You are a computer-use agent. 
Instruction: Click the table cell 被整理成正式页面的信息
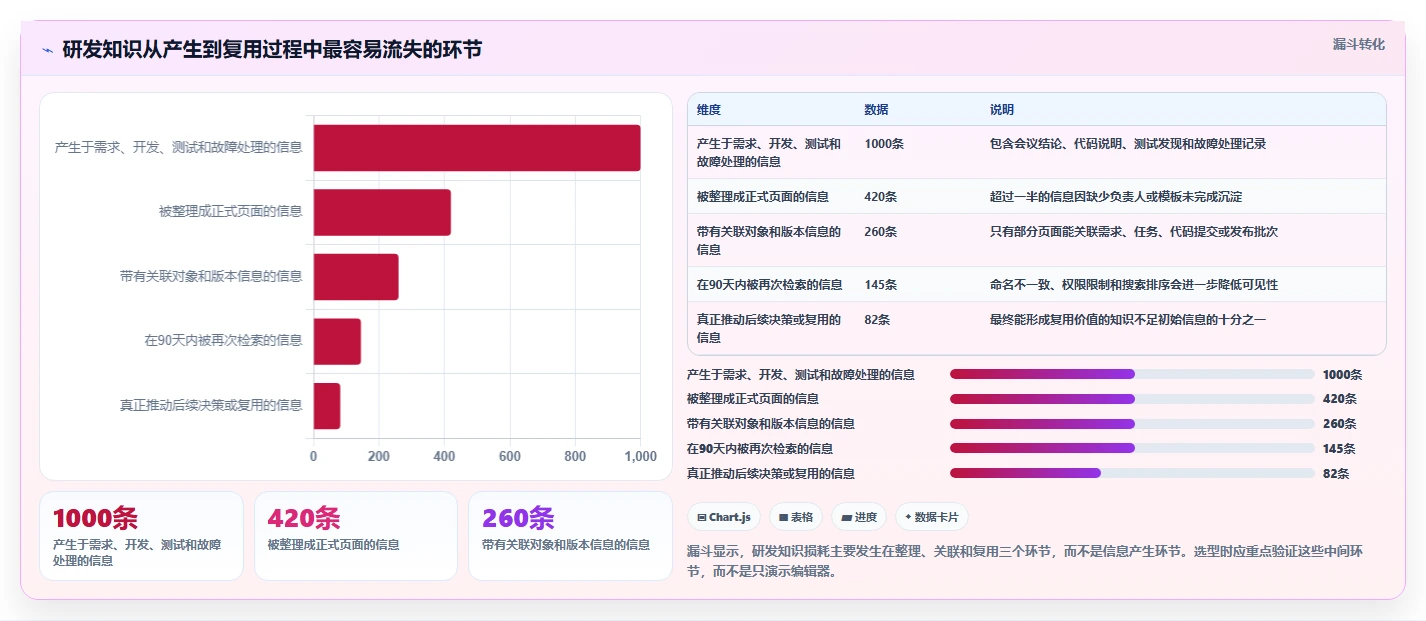pos(763,197)
